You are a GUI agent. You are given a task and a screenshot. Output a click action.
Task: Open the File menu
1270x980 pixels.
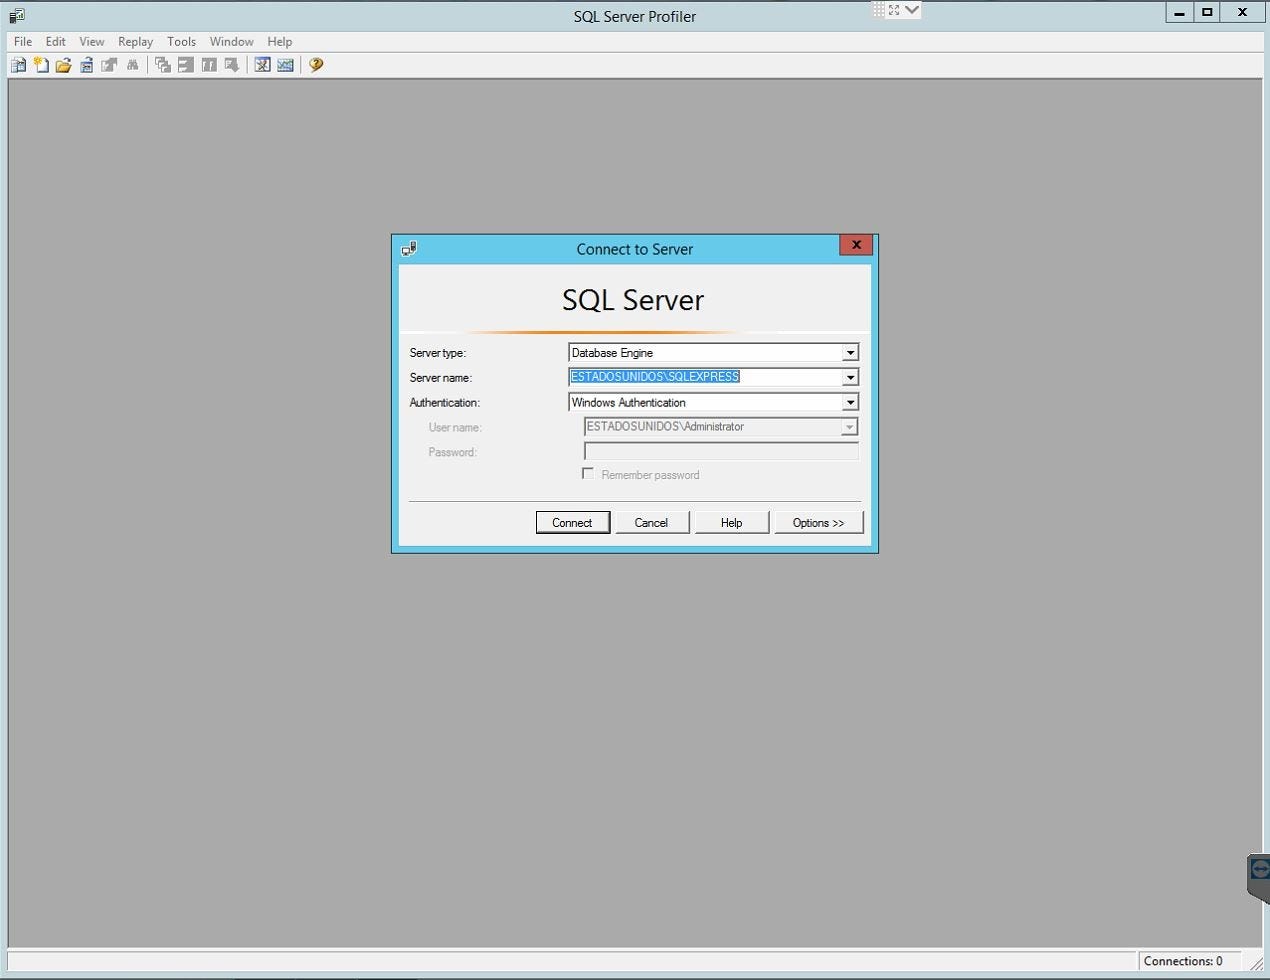click(23, 42)
